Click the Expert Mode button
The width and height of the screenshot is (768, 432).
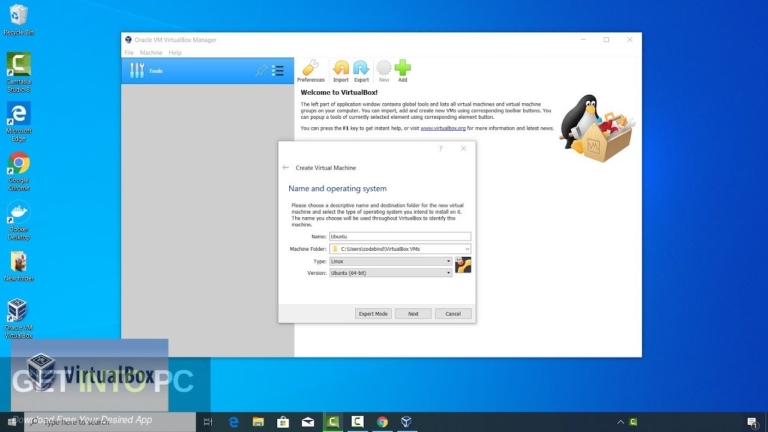pos(373,313)
